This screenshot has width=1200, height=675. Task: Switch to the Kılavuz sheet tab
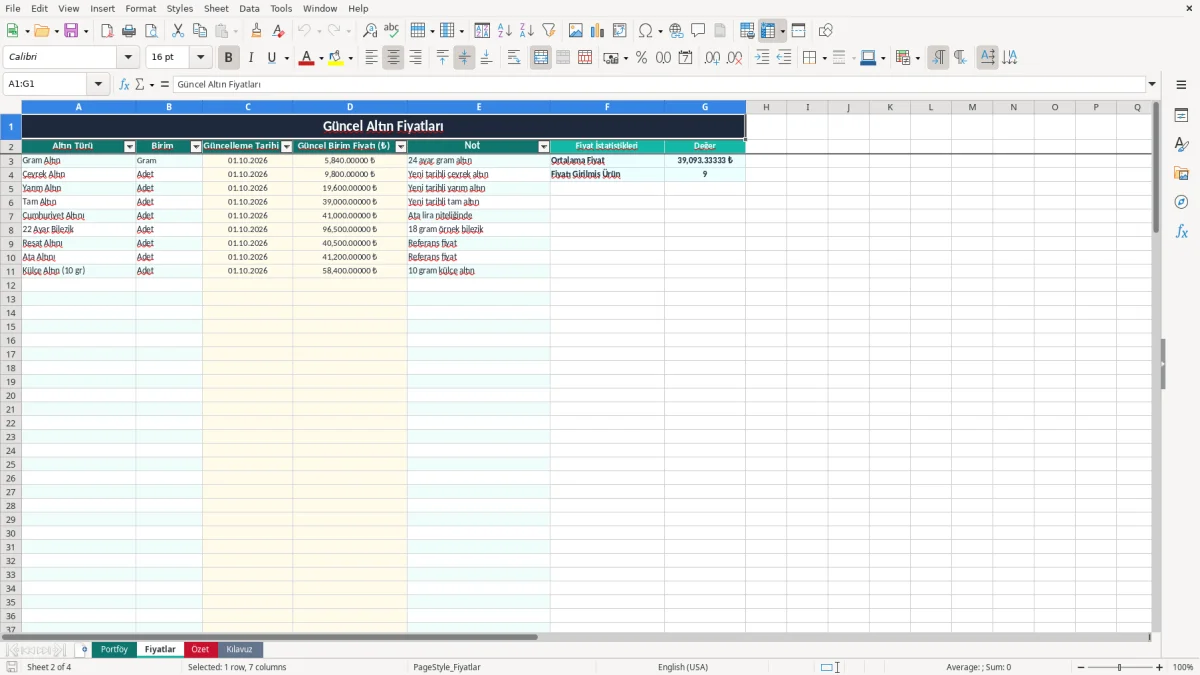pos(239,650)
